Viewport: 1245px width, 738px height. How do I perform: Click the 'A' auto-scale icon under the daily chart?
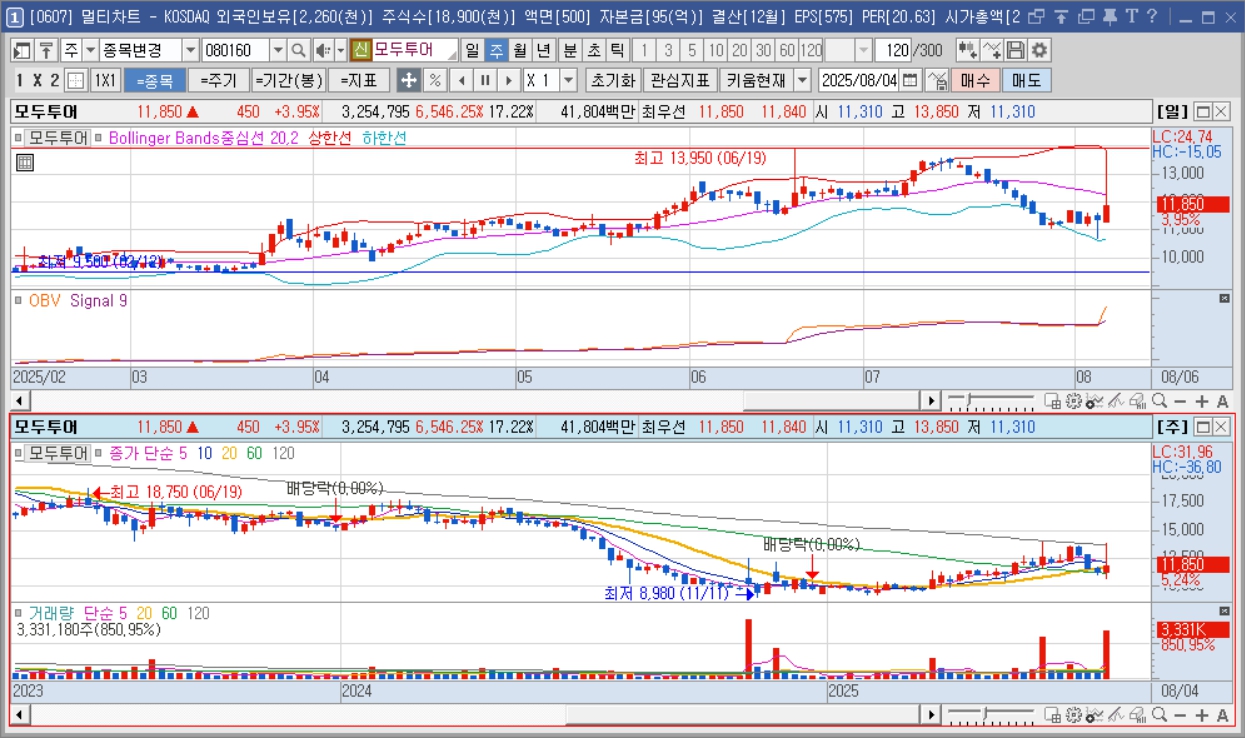click(1222, 401)
